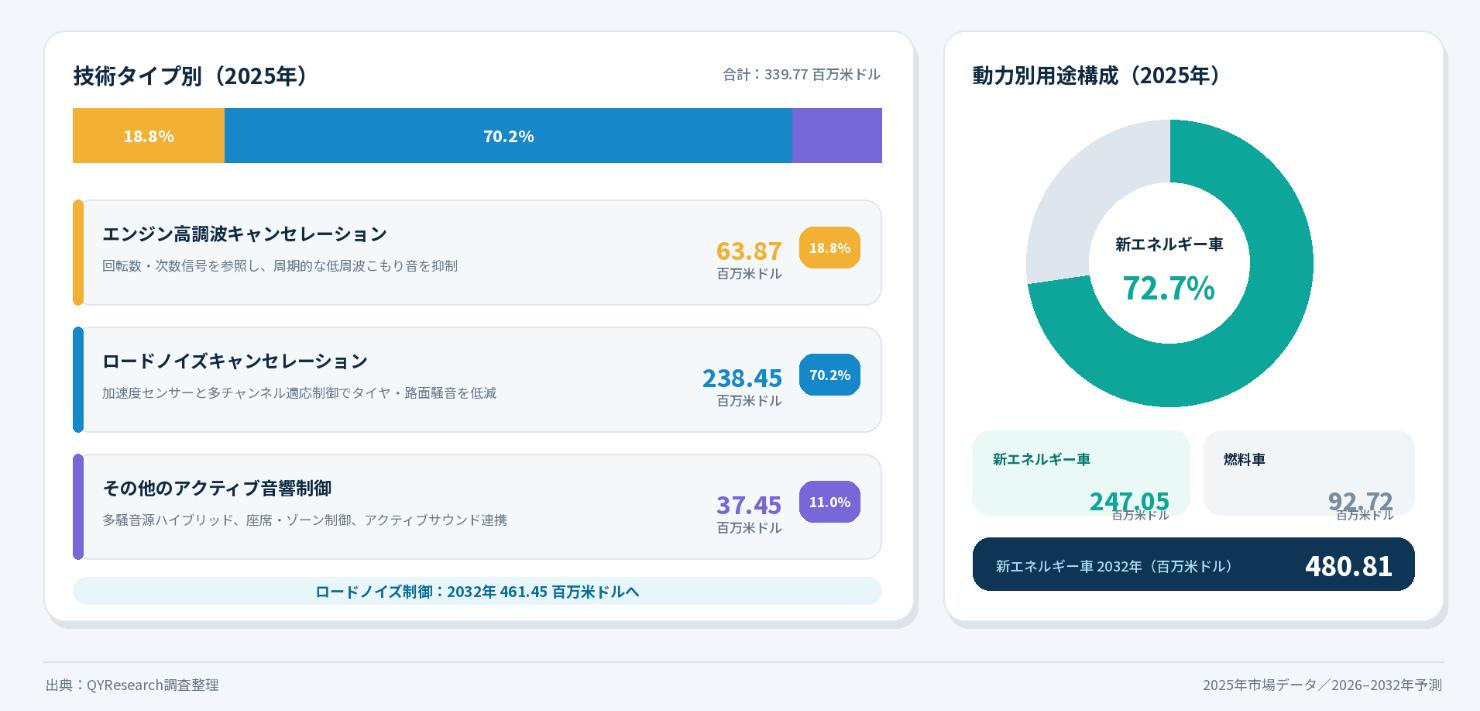Click the blue 70.2% badge
This screenshot has width=1480, height=711.
click(x=830, y=375)
